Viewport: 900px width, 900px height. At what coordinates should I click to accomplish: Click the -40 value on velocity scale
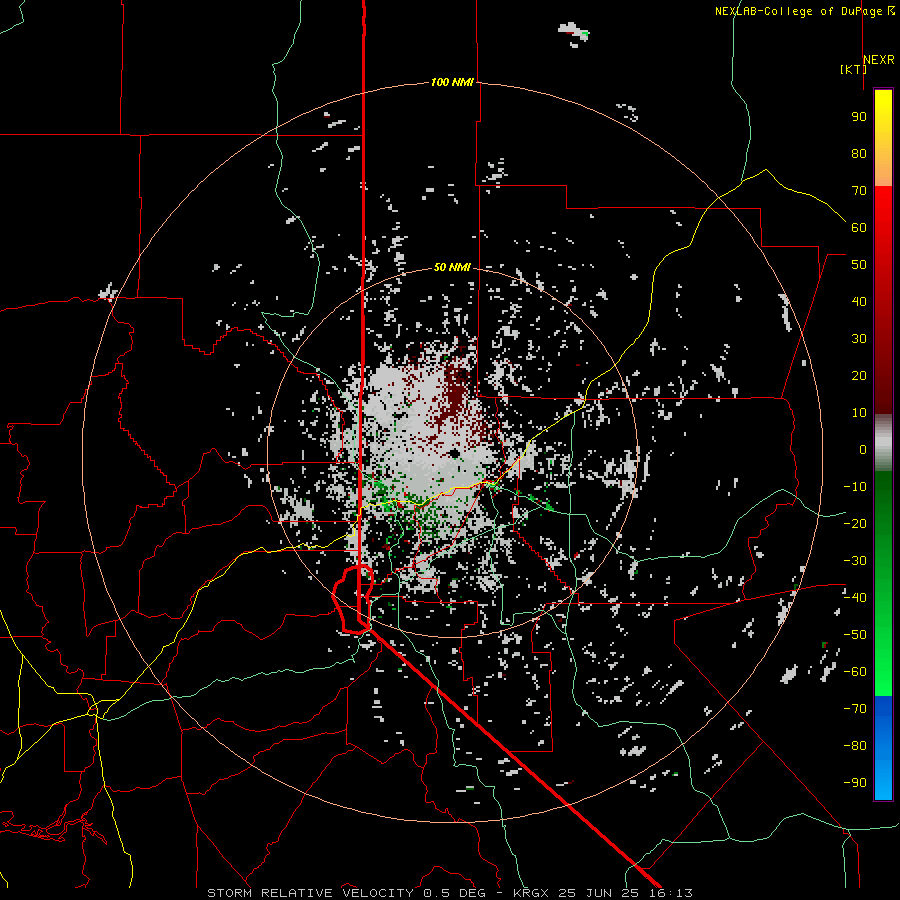coord(855,598)
